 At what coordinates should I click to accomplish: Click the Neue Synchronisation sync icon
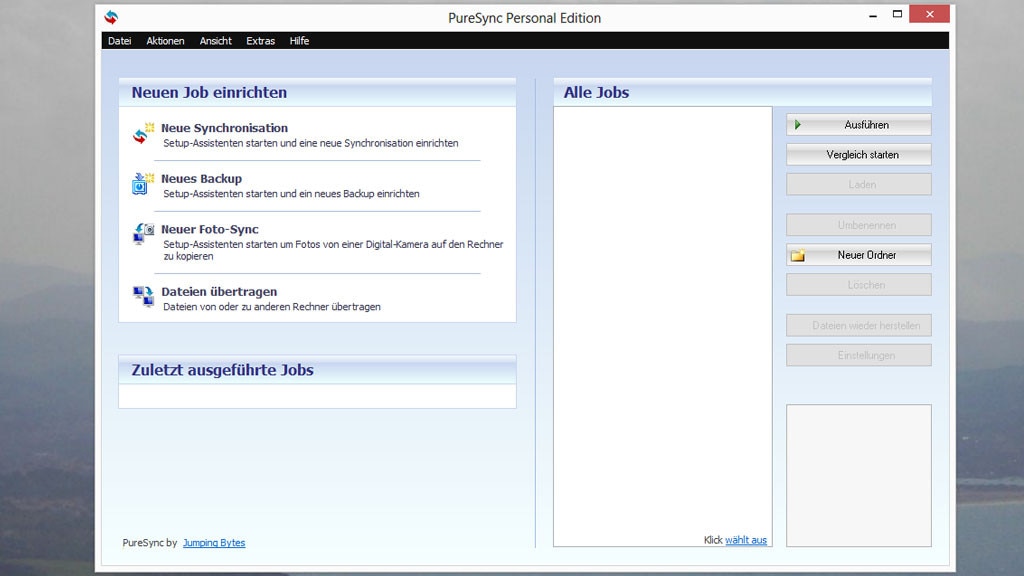tap(143, 133)
